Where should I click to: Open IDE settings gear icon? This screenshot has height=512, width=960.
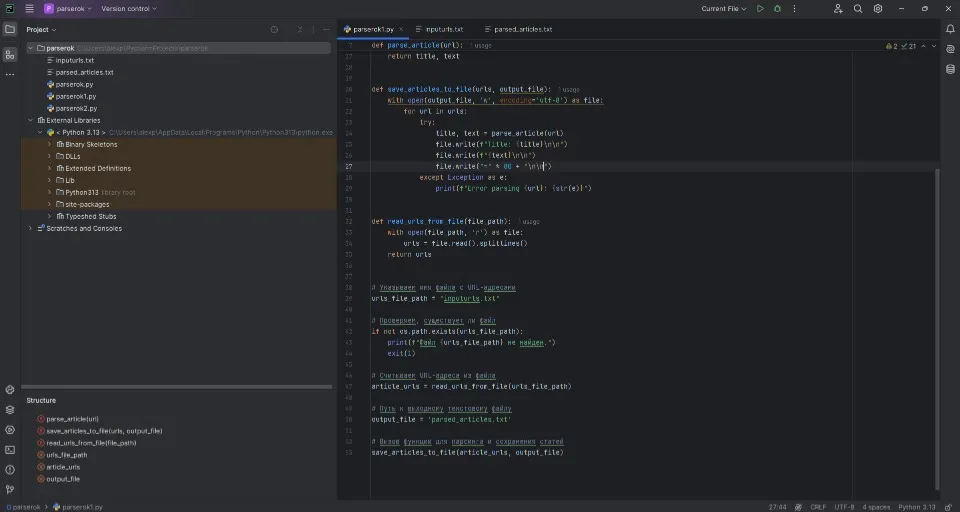pyautogui.click(x=878, y=9)
